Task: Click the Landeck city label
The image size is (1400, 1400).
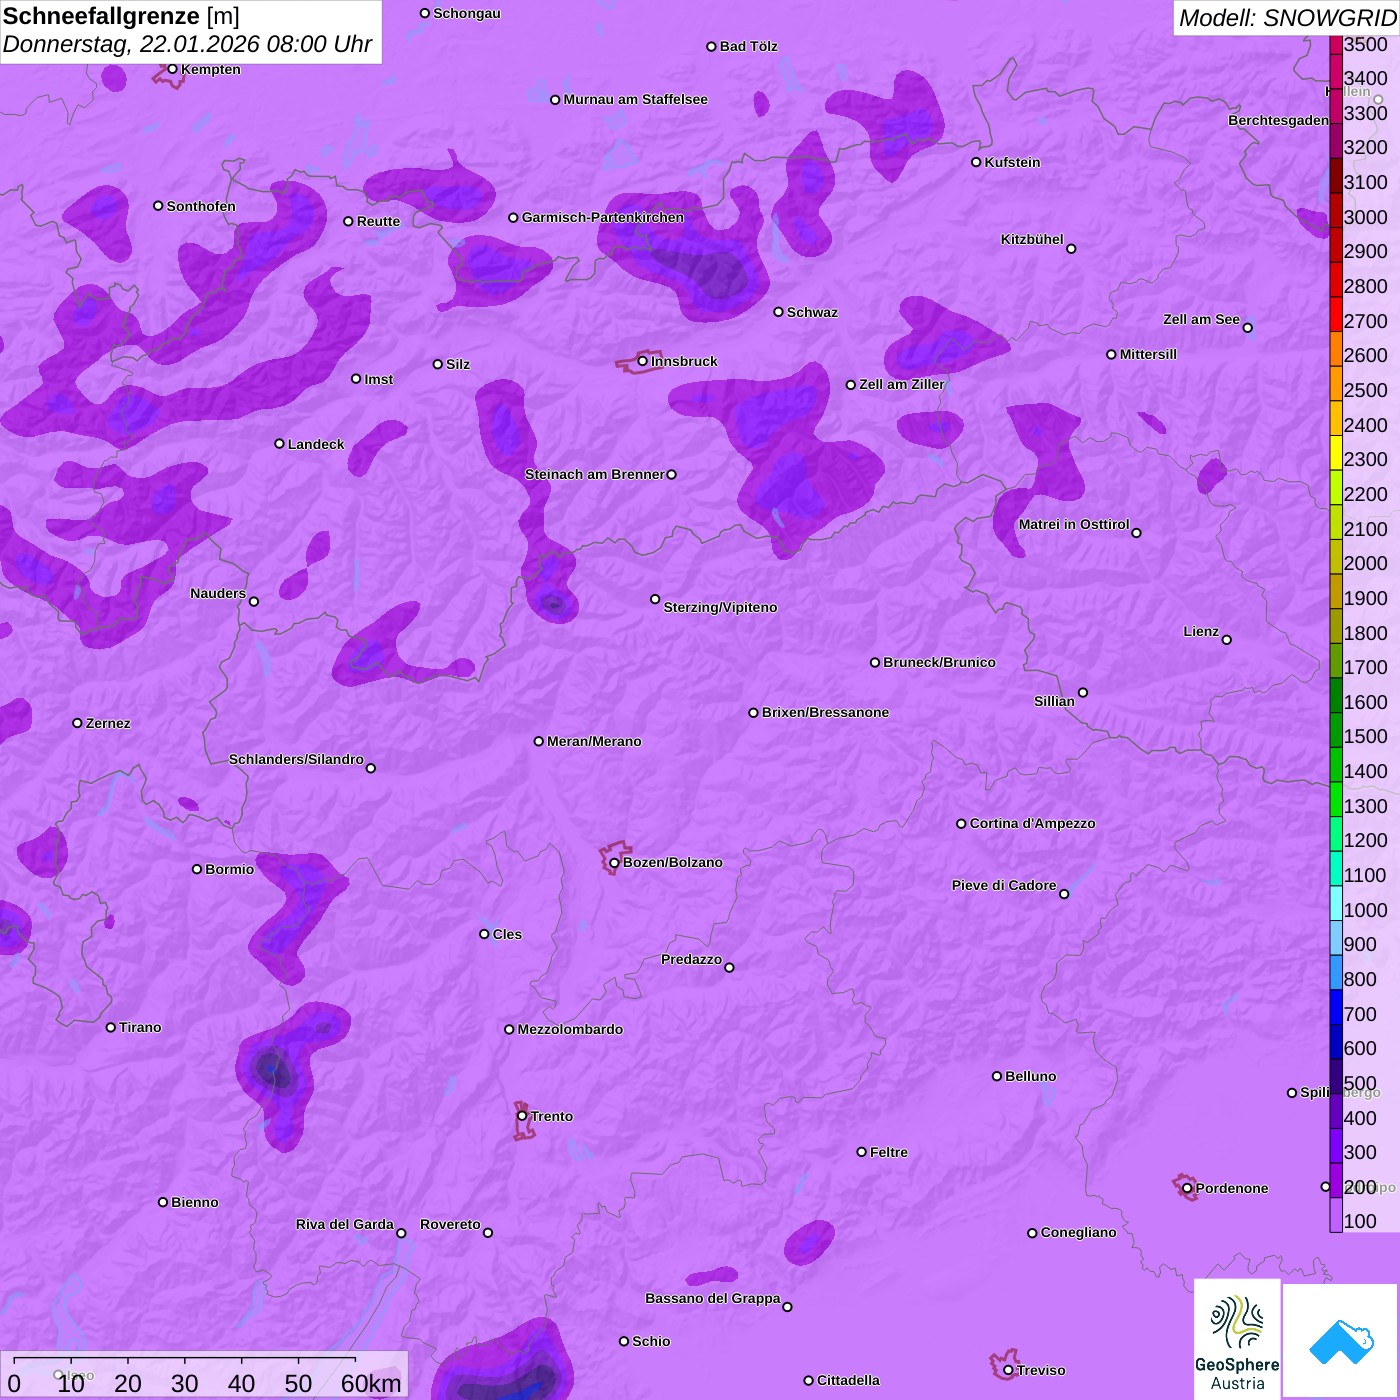Action: [316, 444]
